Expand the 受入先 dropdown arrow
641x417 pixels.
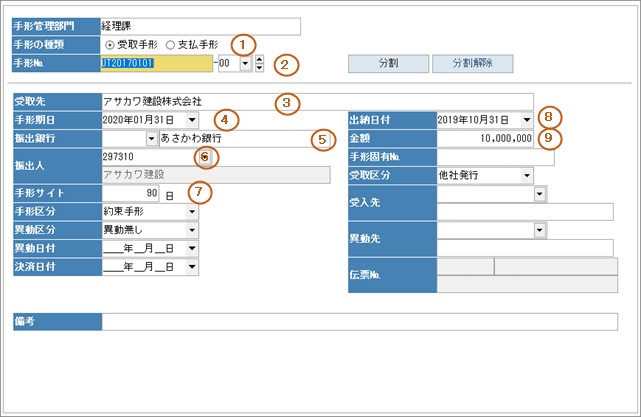click(x=540, y=194)
